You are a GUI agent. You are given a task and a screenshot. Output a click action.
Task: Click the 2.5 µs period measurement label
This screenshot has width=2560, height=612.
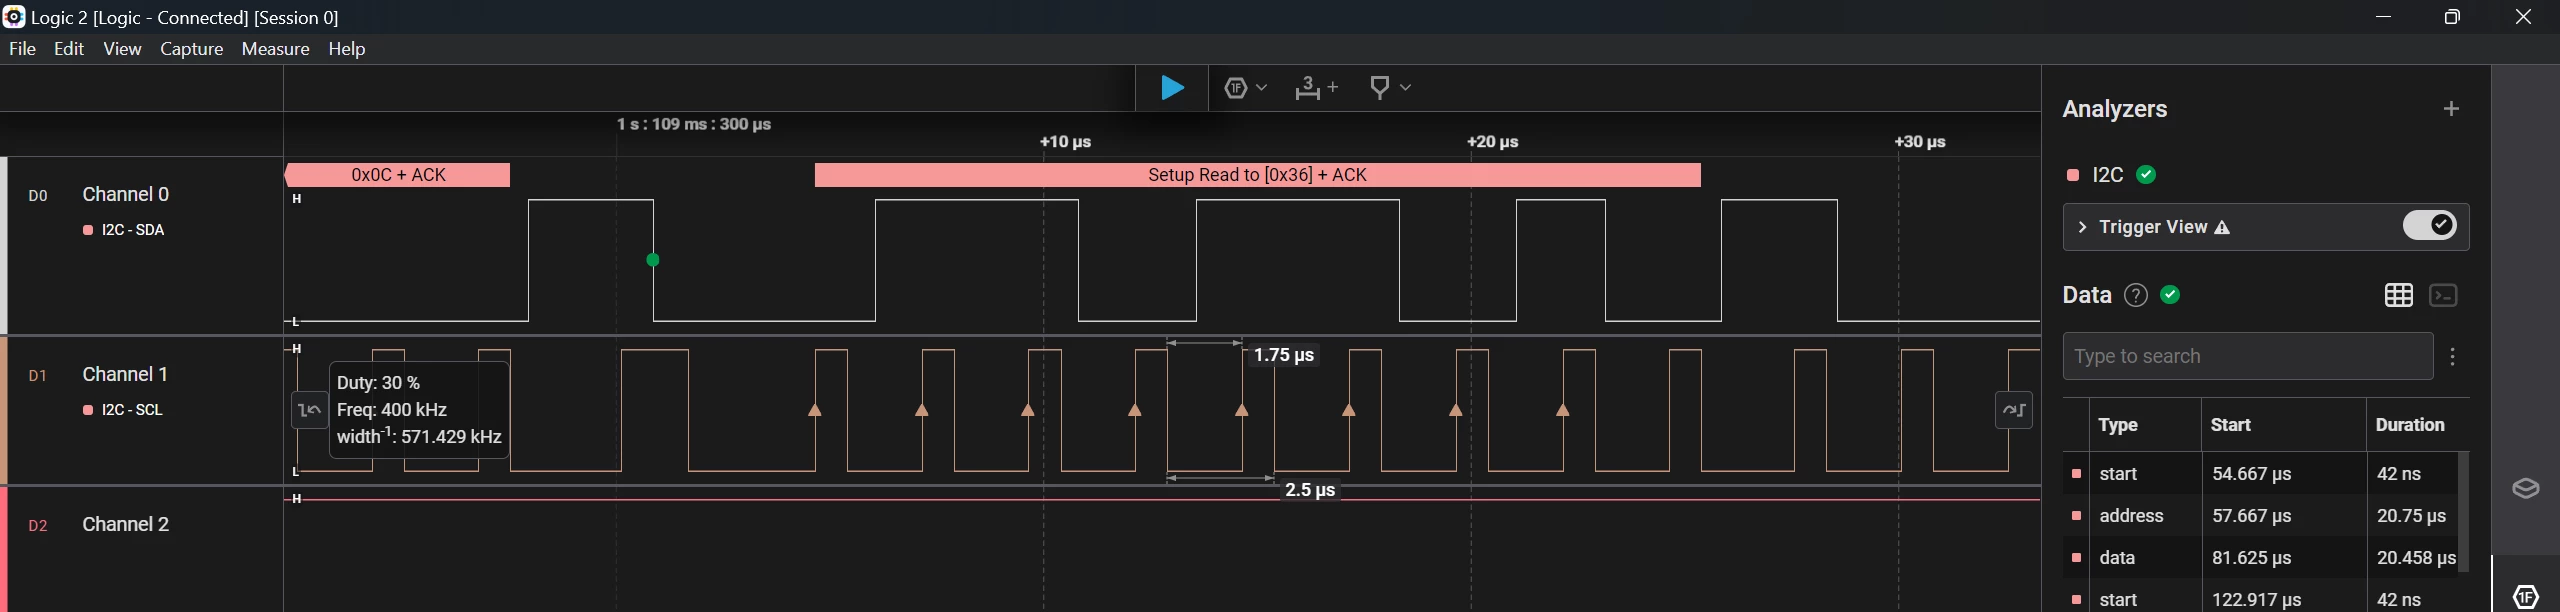1310,490
